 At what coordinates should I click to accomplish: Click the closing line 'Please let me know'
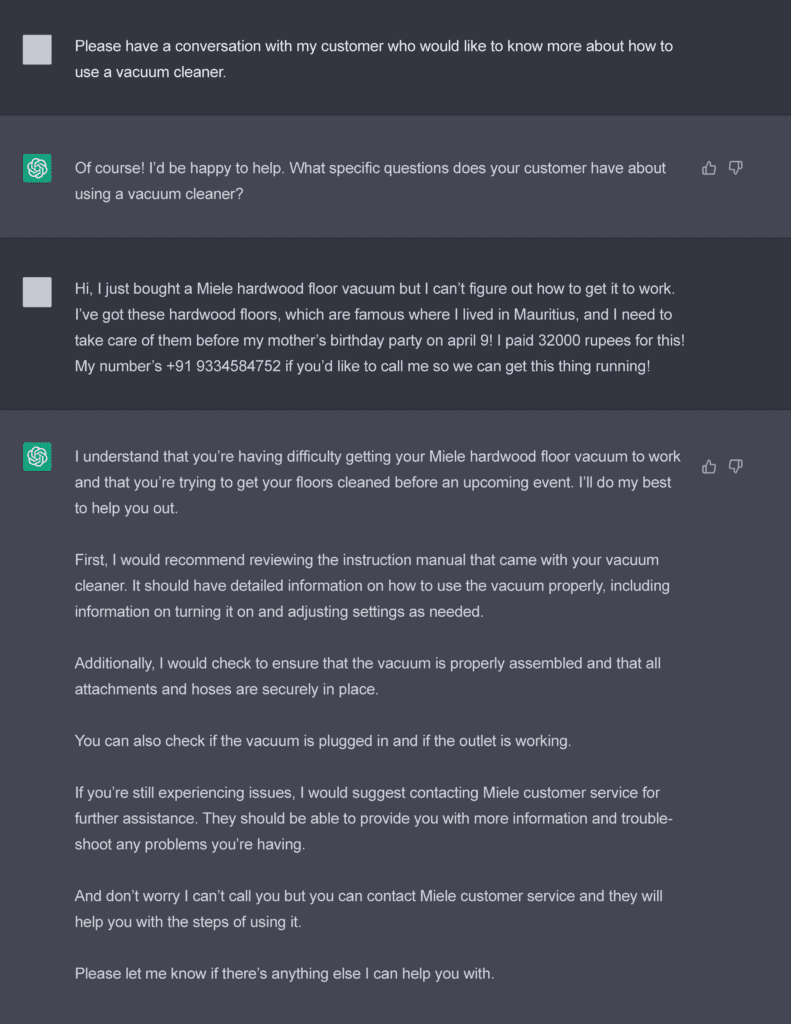[x=284, y=973]
